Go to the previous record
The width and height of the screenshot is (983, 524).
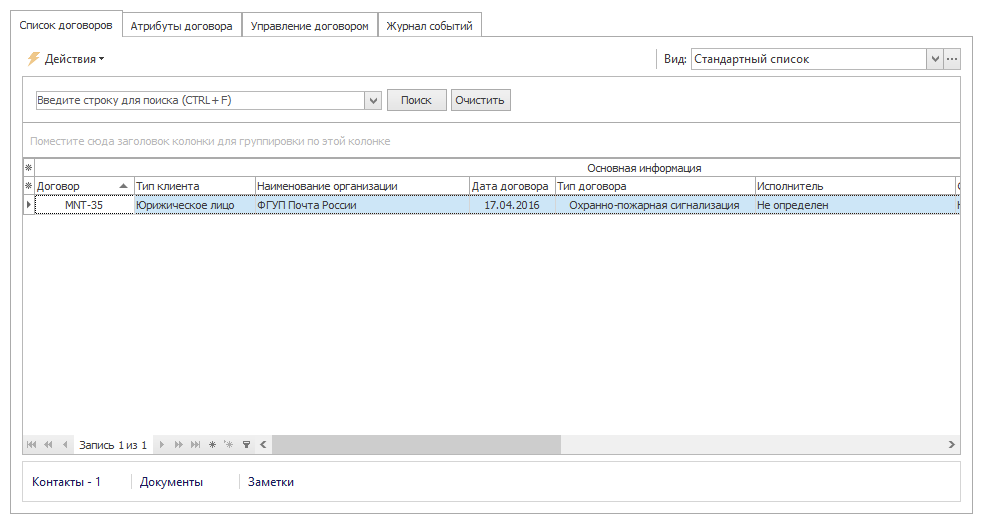pyautogui.click(x=65, y=444)
